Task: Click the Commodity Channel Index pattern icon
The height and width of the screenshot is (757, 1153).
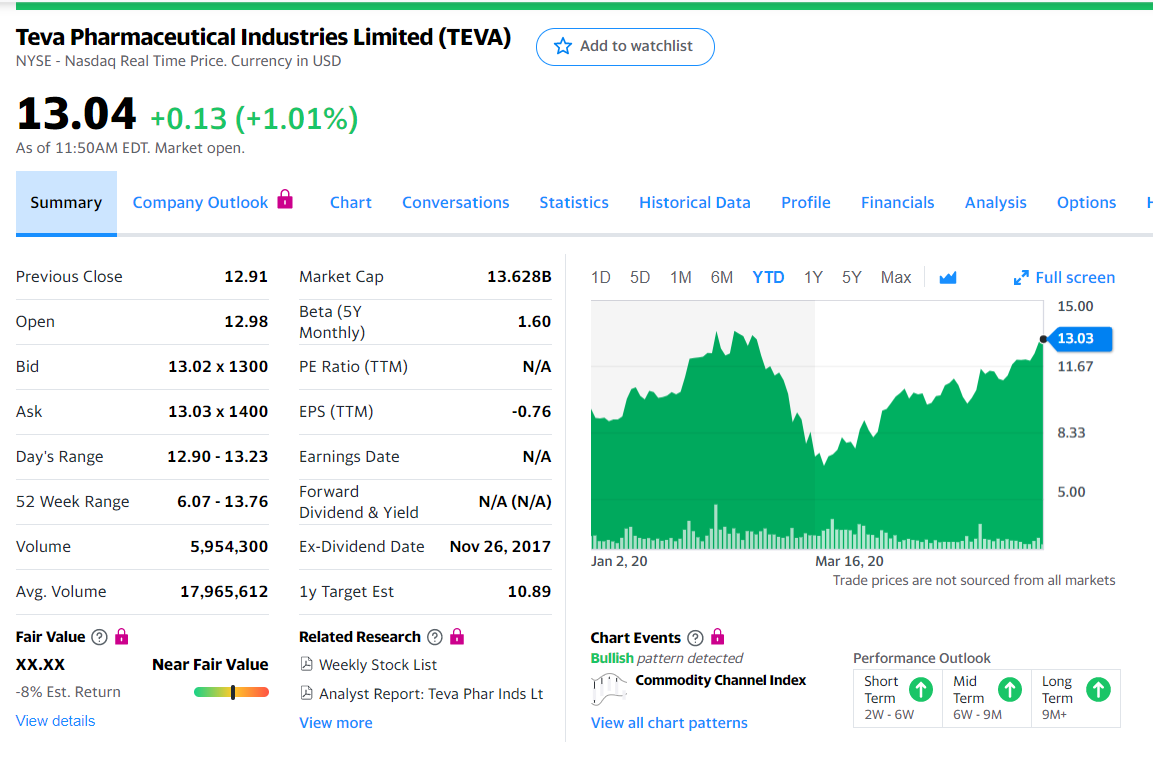Action: pyautogui.click(x=609, y=689)
